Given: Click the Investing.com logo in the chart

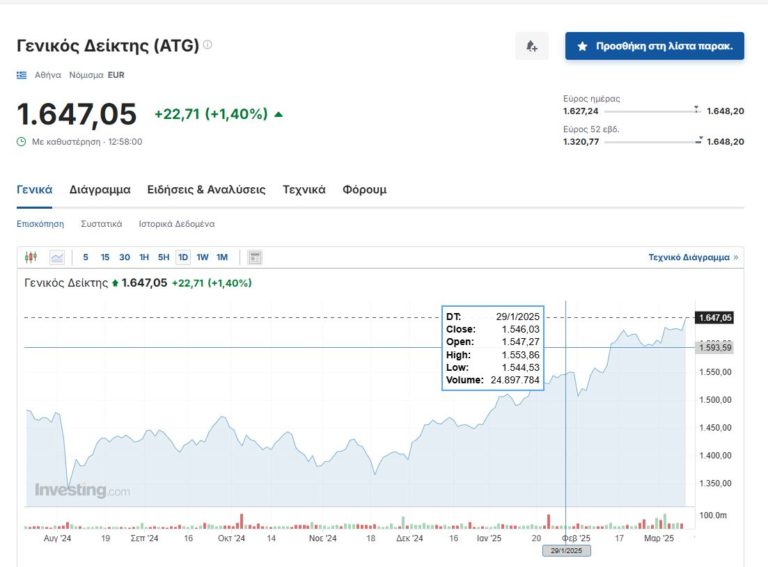Looking at the screenshot, I should pyautogui.click(x=82, y=490).
